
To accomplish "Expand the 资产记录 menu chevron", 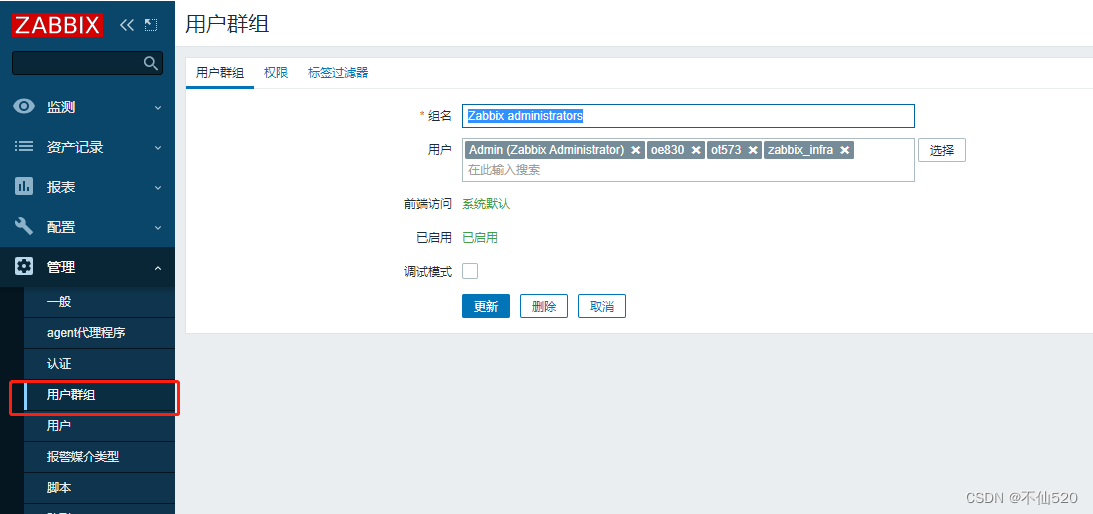I will click(x=158, y=147).
